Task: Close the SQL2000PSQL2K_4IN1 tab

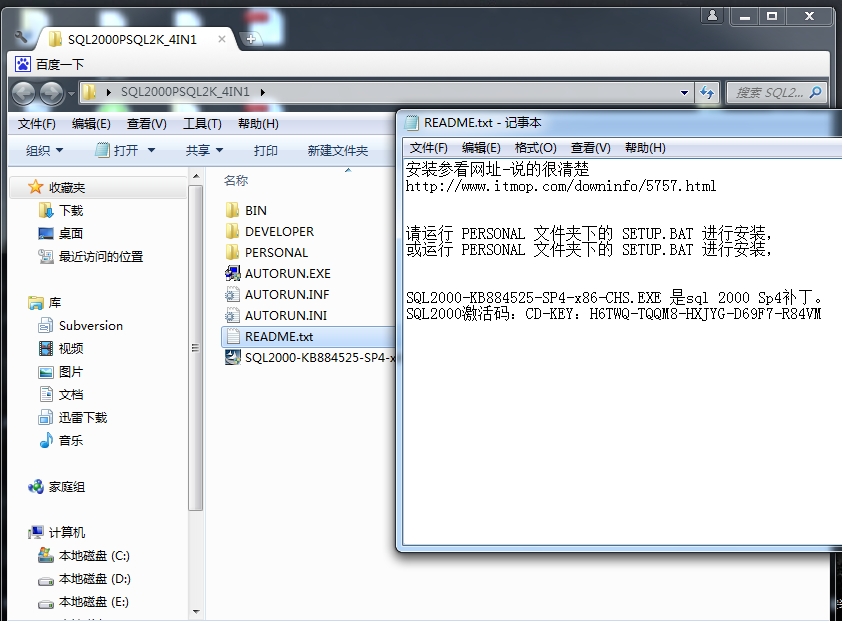Action: 222,39
